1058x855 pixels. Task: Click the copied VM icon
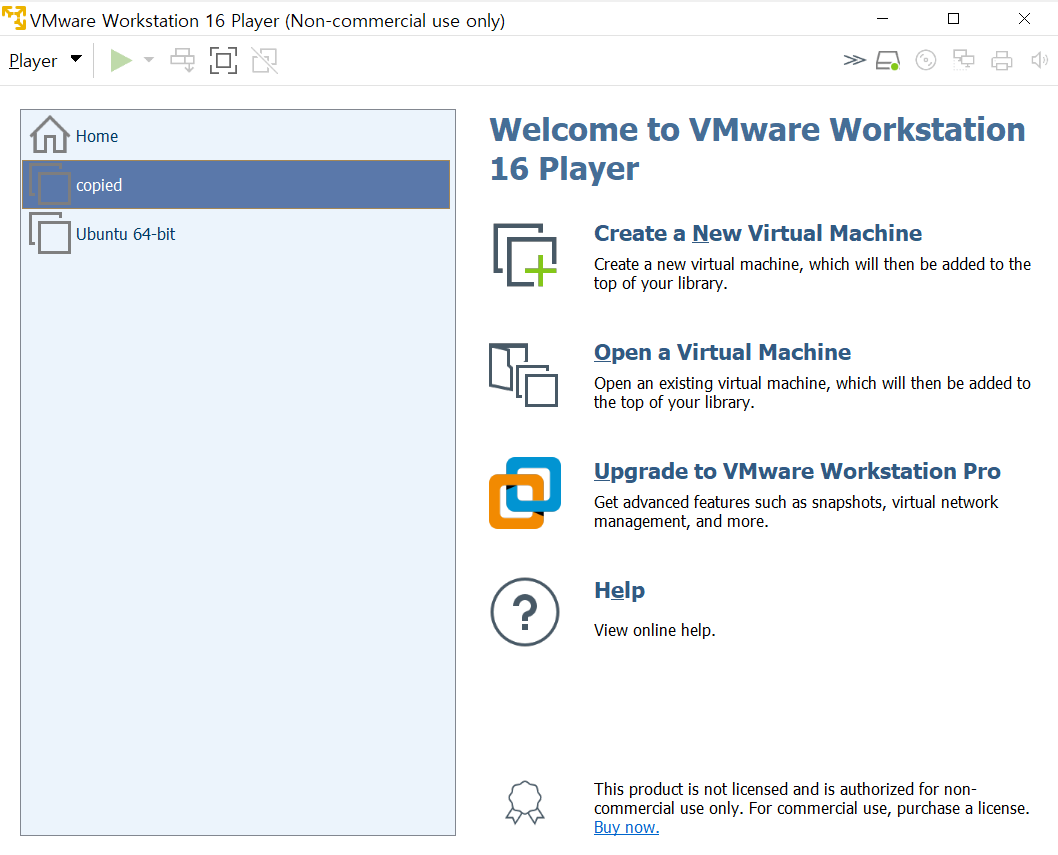click(x=50, y=184)
